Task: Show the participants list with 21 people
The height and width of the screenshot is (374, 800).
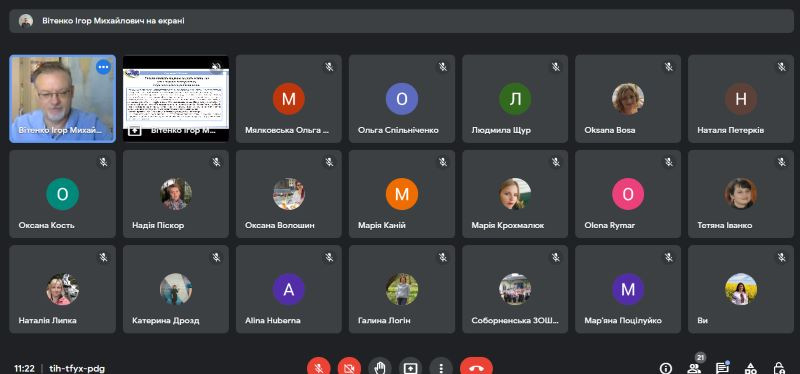Action: [x=693, y=367]
